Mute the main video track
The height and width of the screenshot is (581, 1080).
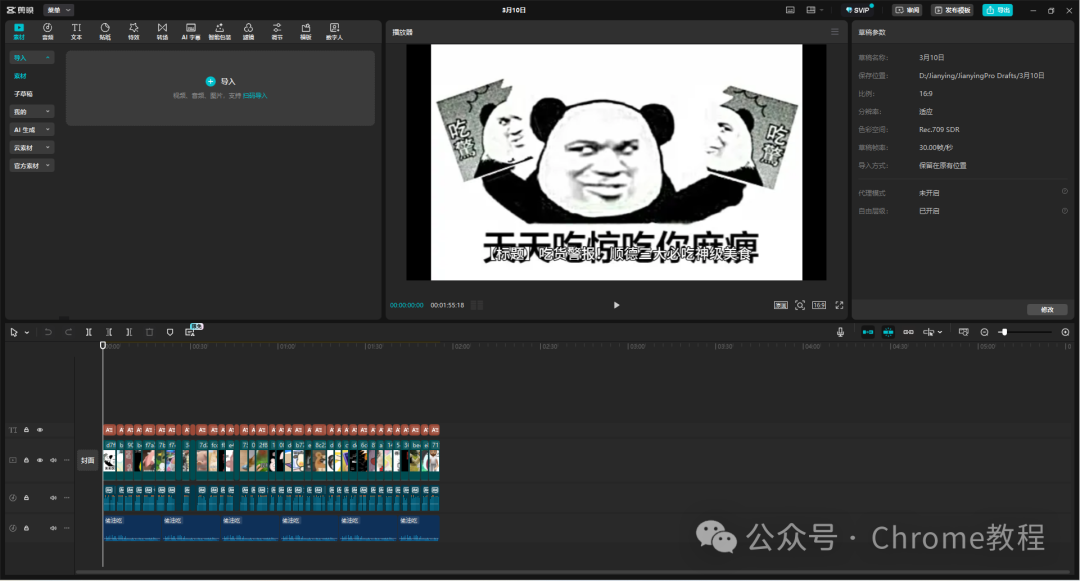click(x=53, y=460)
